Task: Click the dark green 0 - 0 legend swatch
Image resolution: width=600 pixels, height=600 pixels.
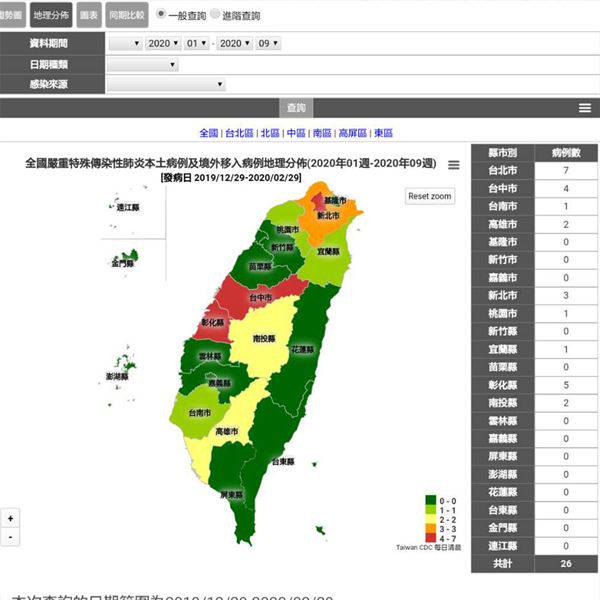Action: coord(430,501)
